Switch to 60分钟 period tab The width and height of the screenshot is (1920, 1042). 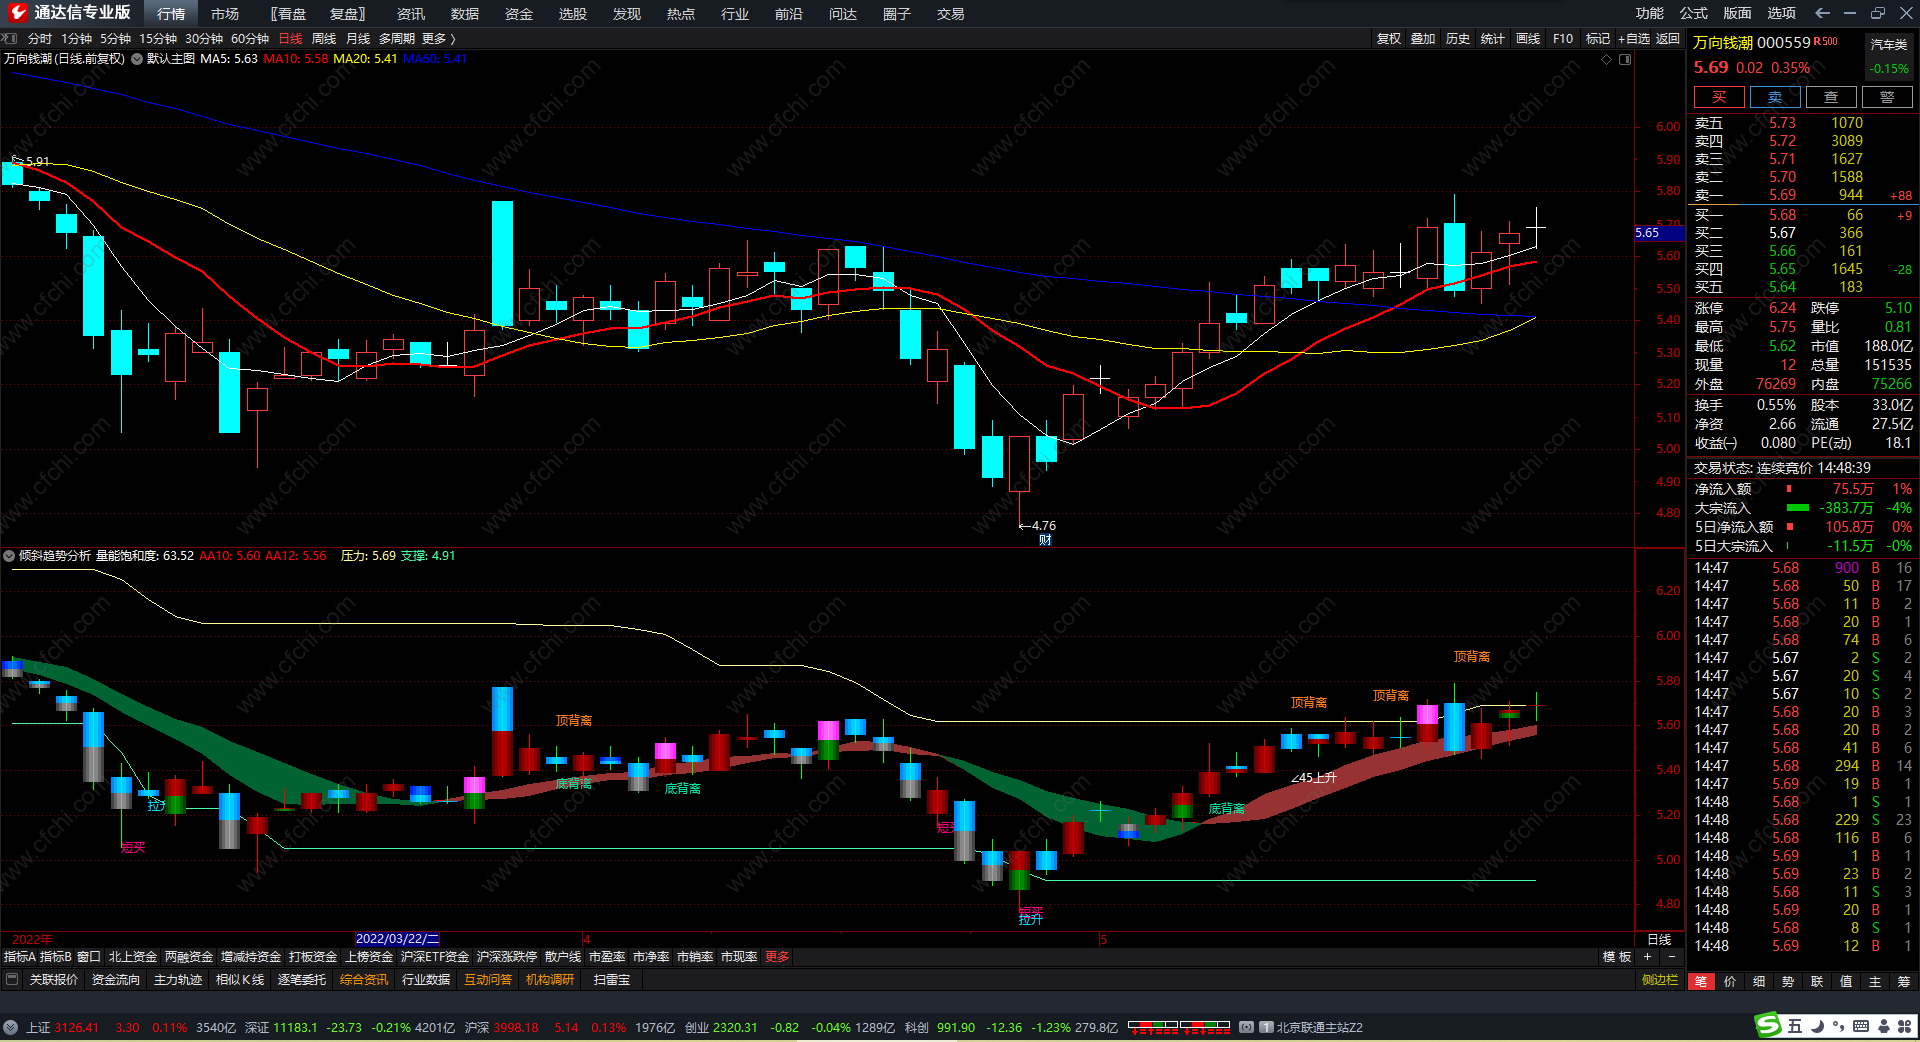pyautogui.click(x=250, y=39)
